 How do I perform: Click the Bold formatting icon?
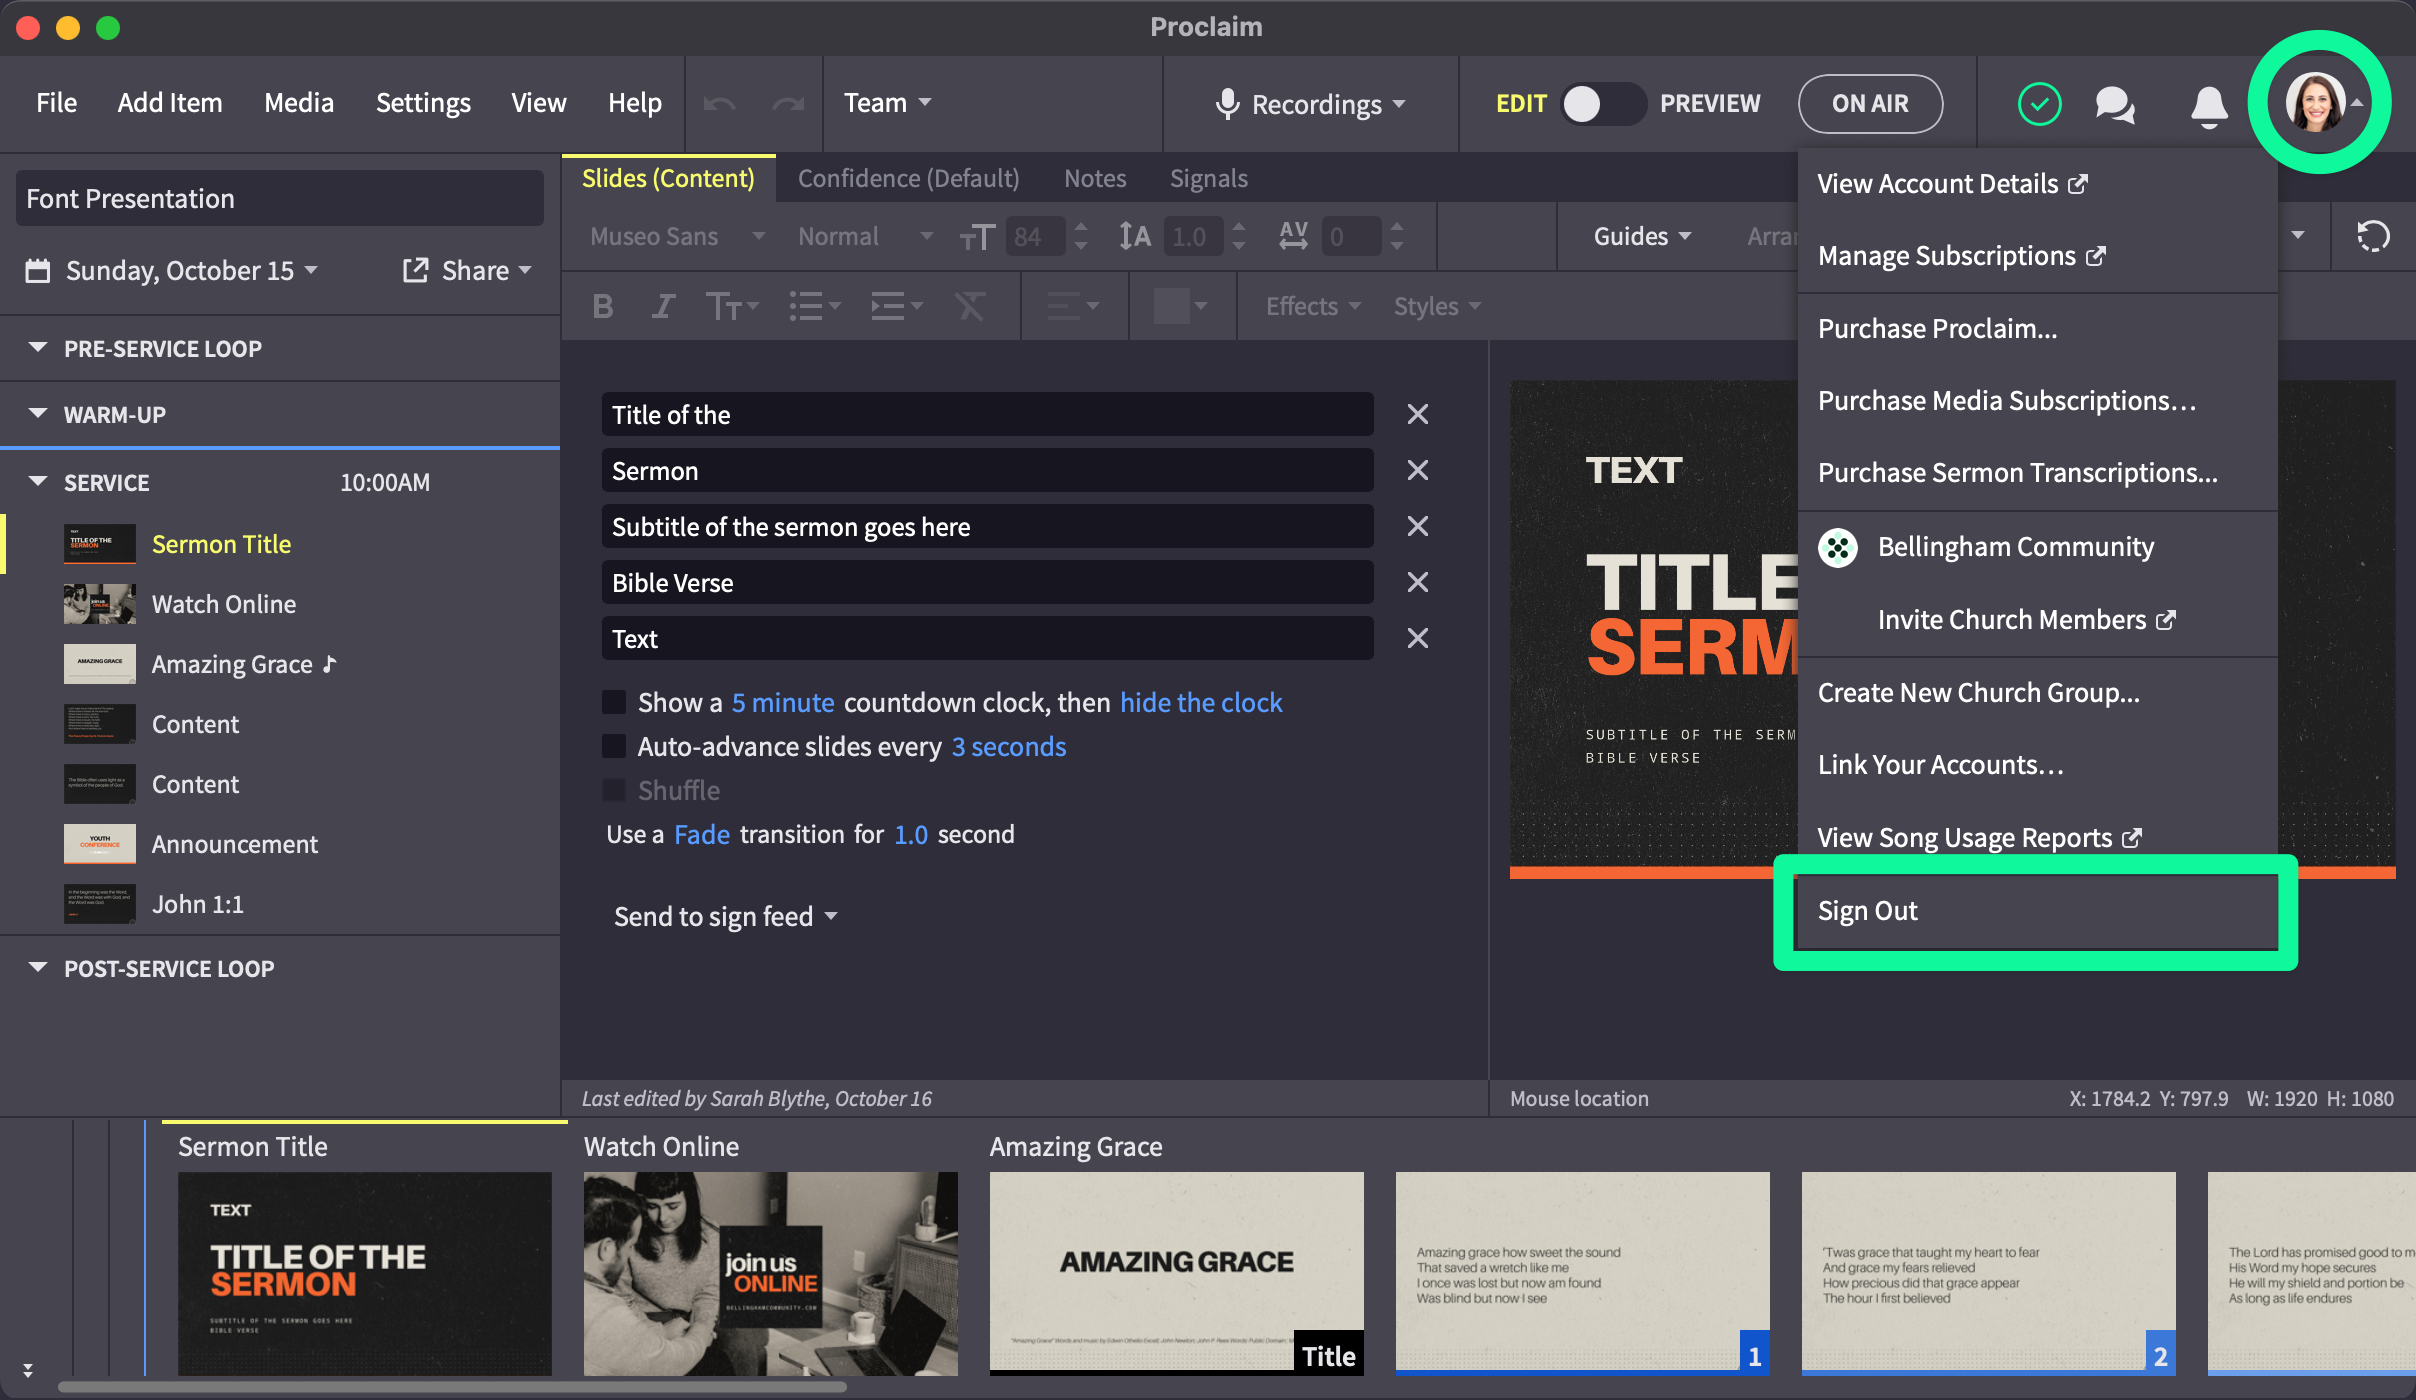602,306
